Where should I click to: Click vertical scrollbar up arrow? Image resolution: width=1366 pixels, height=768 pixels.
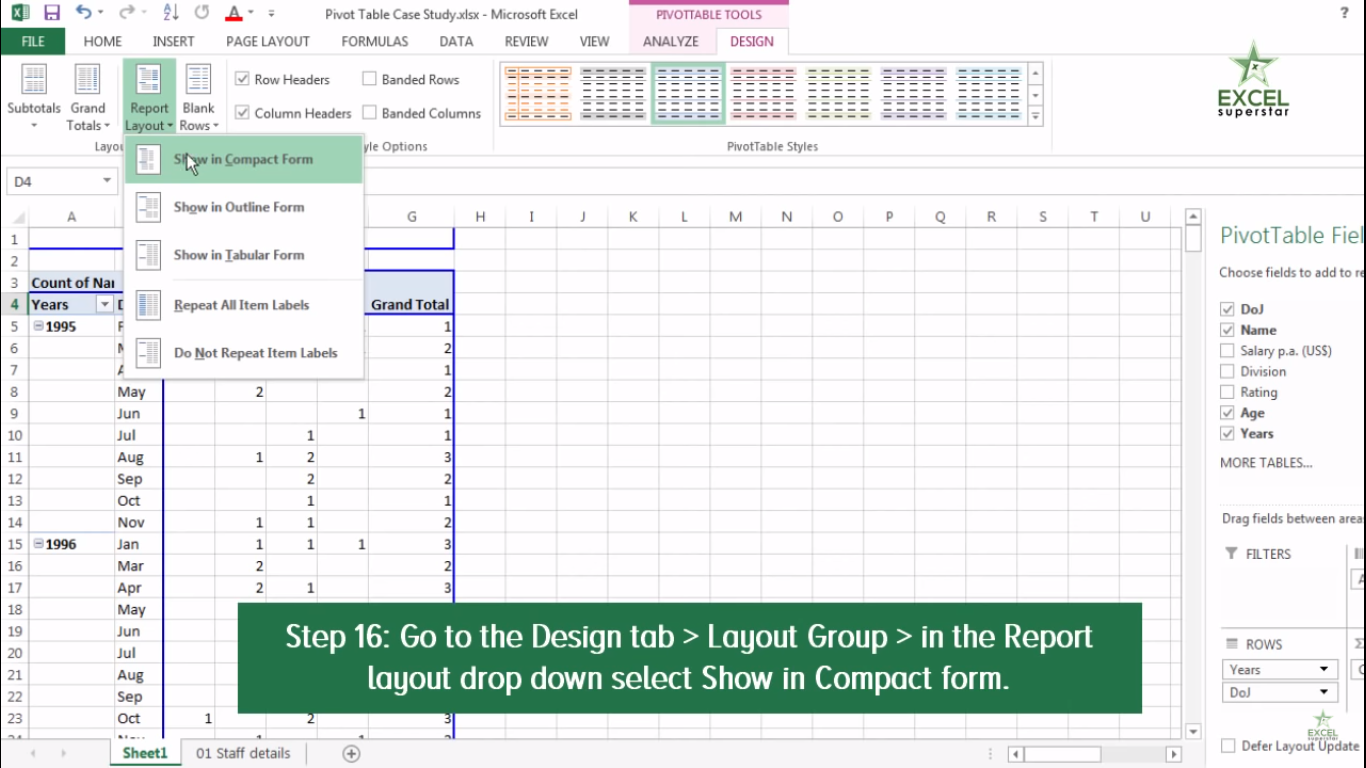1192,217
